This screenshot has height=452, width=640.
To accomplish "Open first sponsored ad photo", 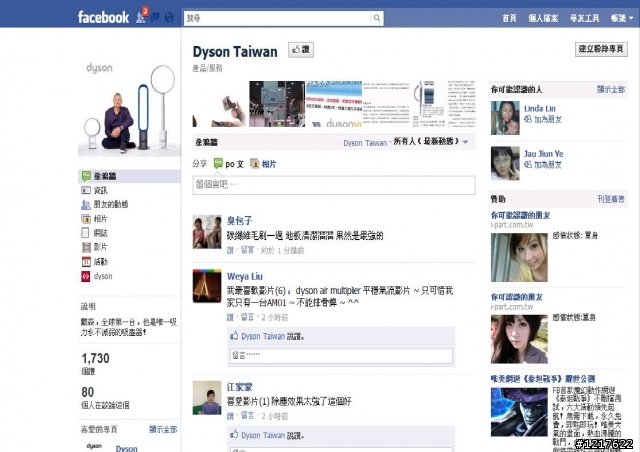I will (519, 258).
